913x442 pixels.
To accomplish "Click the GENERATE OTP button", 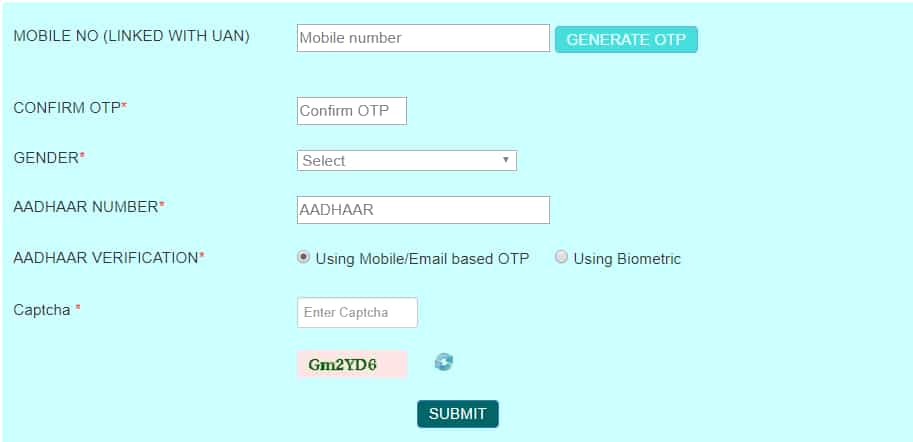I will 626,40.
